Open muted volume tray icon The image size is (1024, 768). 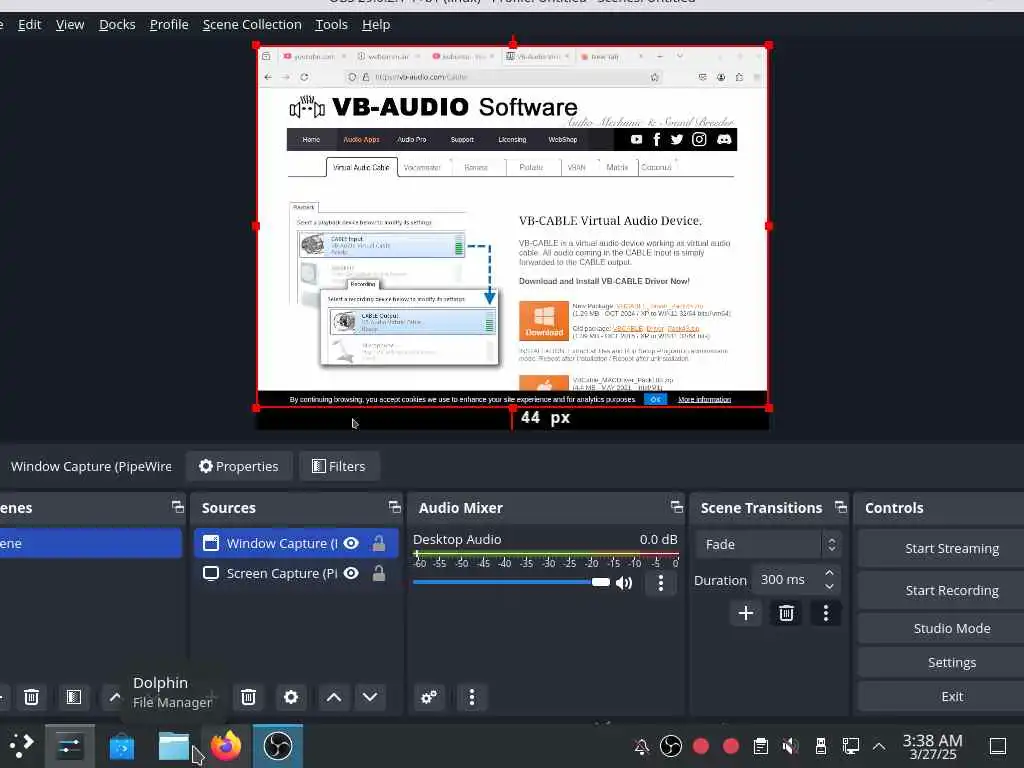click(x=791, y=746)
